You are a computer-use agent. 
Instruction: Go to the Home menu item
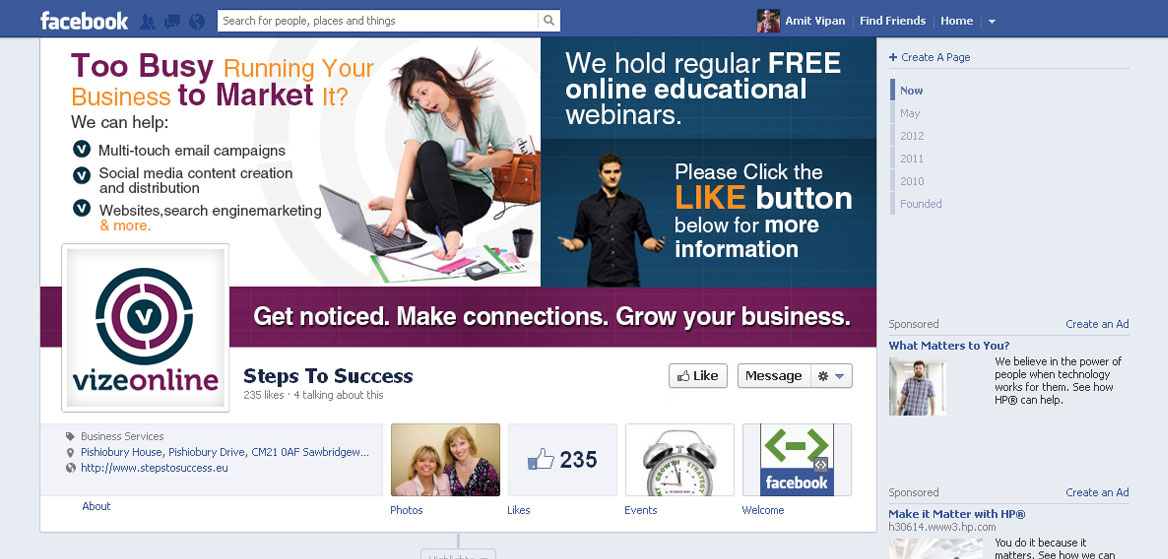[956, 21]
